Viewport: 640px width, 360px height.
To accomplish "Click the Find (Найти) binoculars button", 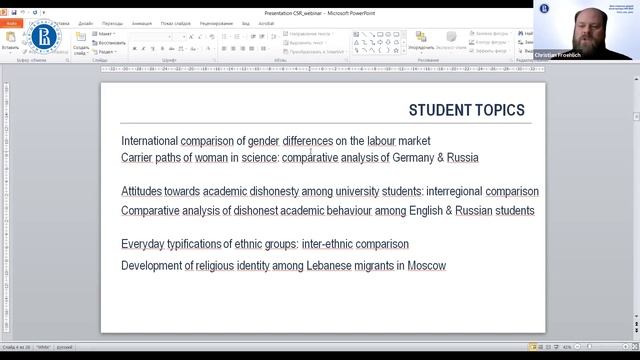I will pos(525,33).
